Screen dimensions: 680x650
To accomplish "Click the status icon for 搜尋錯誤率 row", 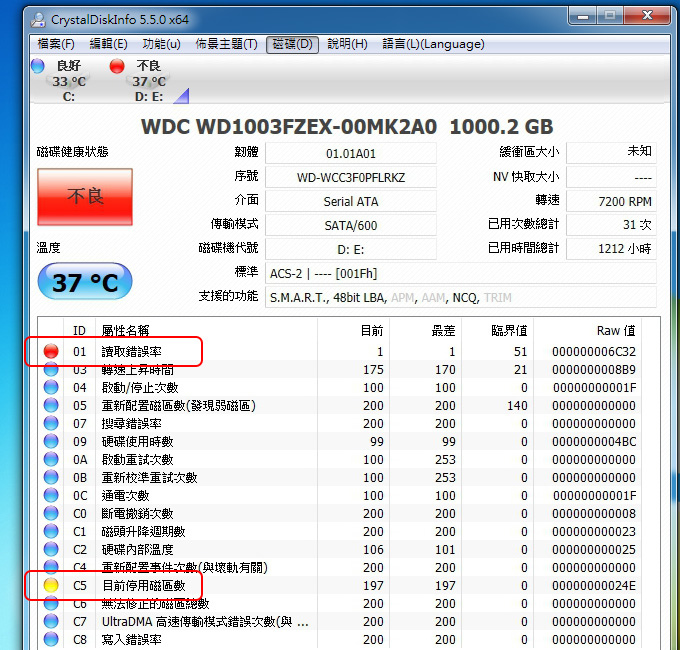I will [x=51, y=423].
